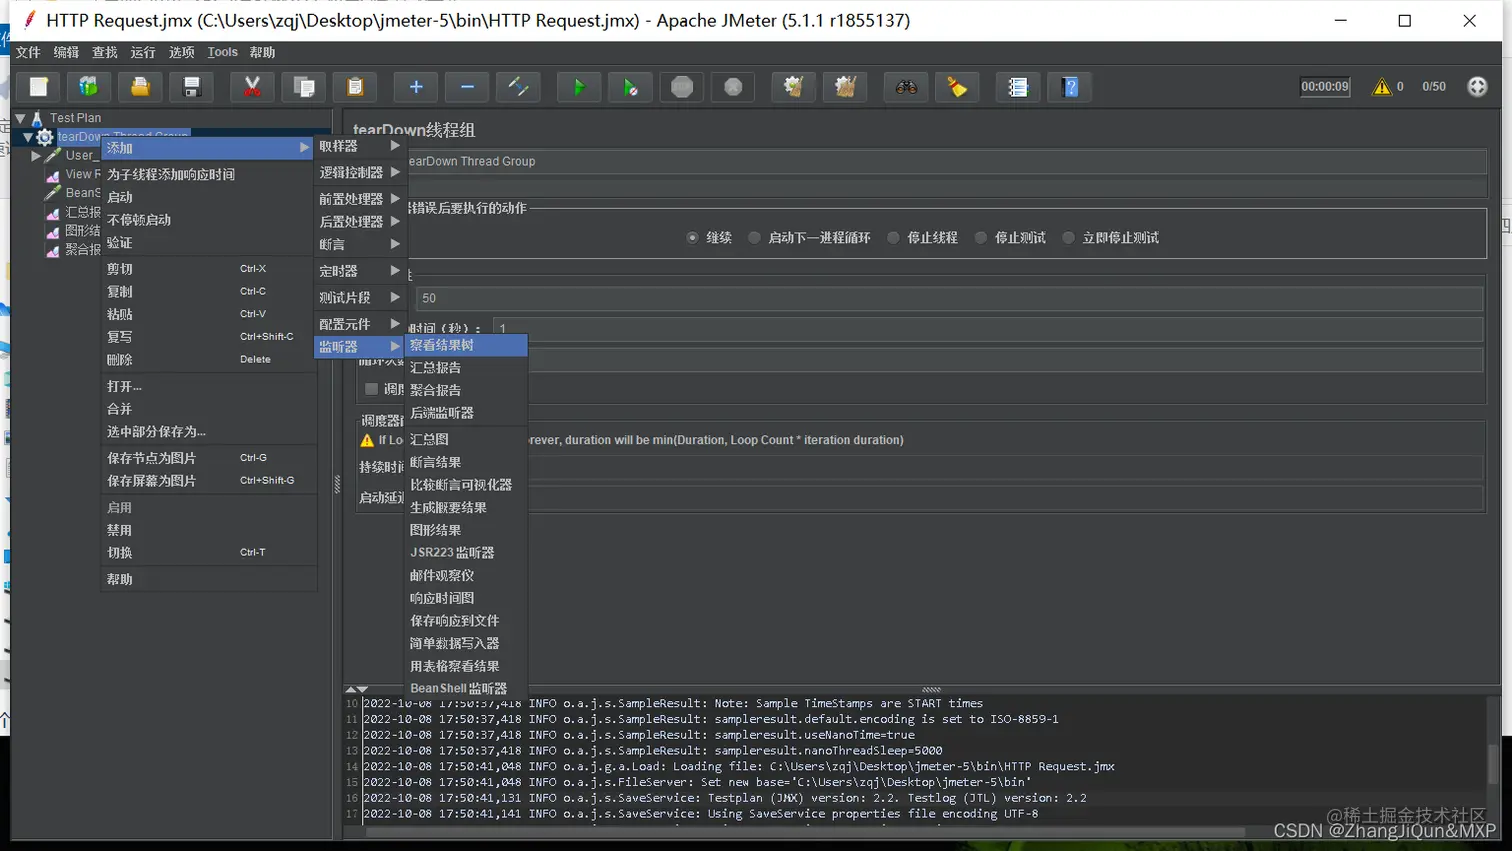Collapse the Test Plan tree node

(20, 118)
